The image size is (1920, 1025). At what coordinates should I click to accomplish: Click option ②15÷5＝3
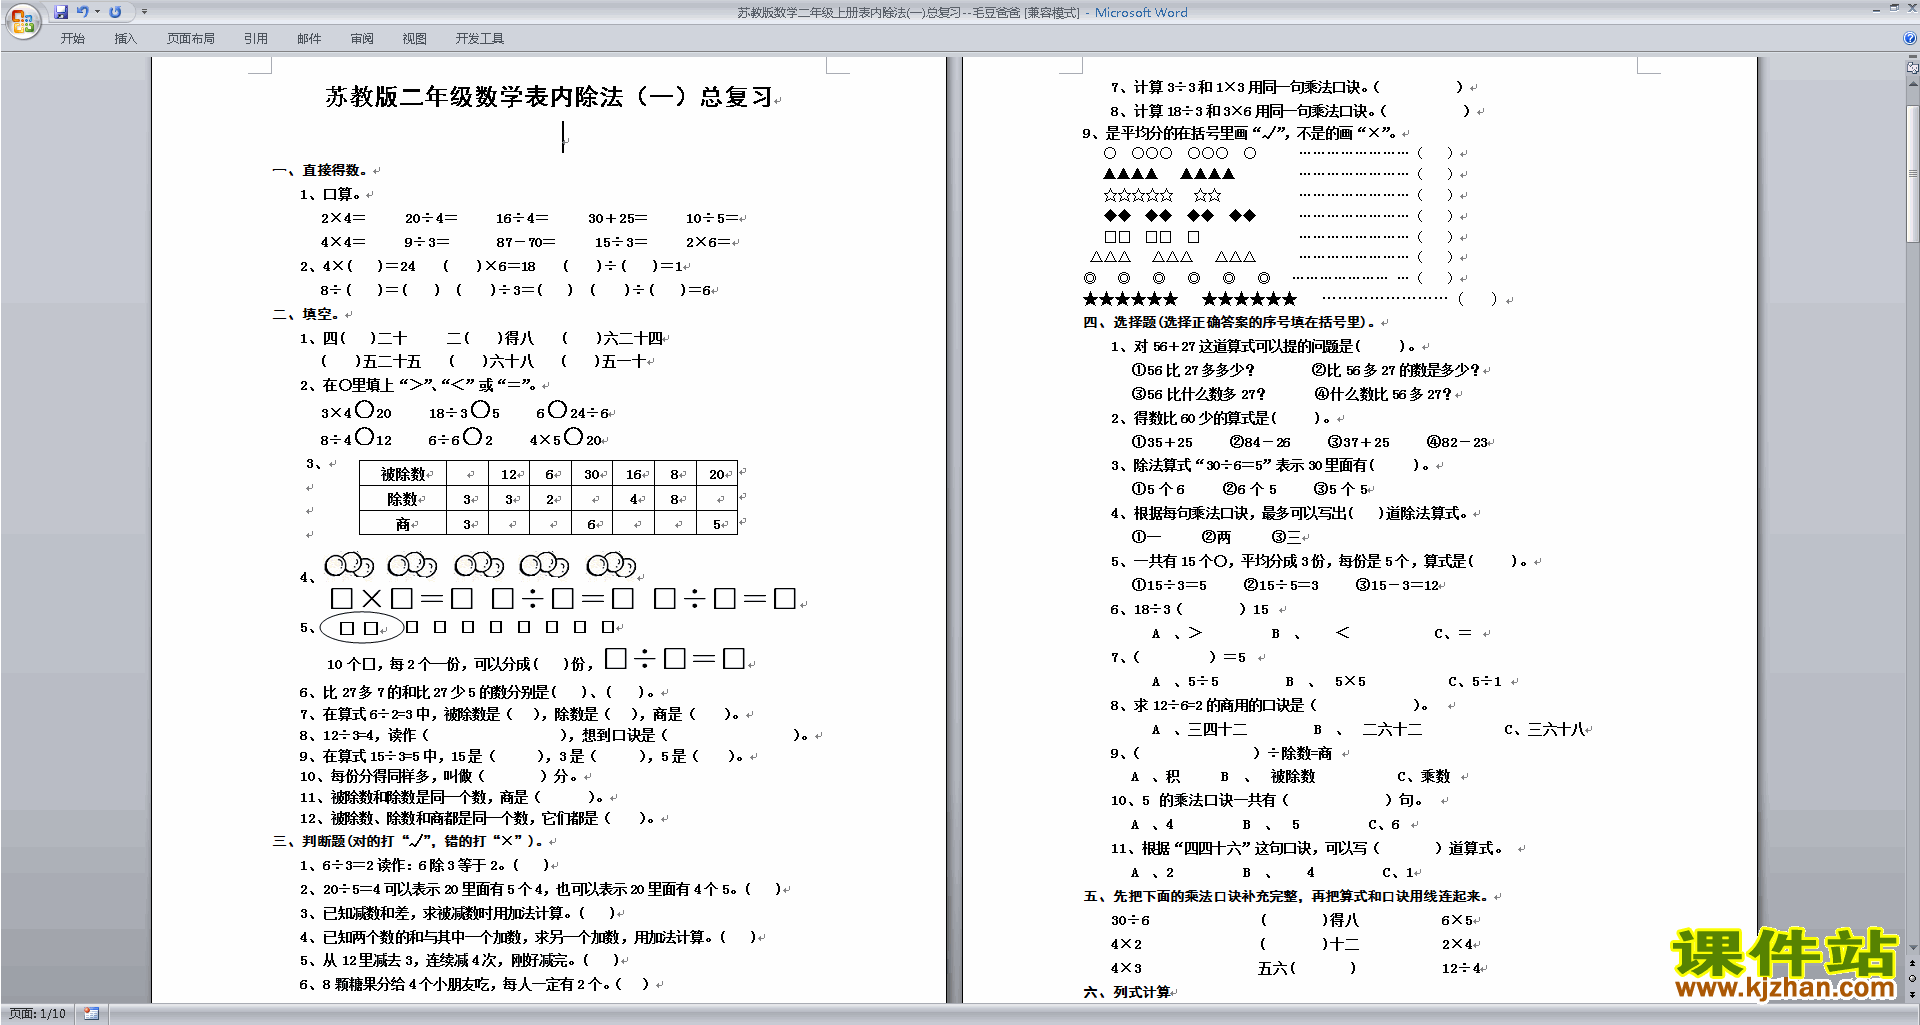[x=1281, y=585]
